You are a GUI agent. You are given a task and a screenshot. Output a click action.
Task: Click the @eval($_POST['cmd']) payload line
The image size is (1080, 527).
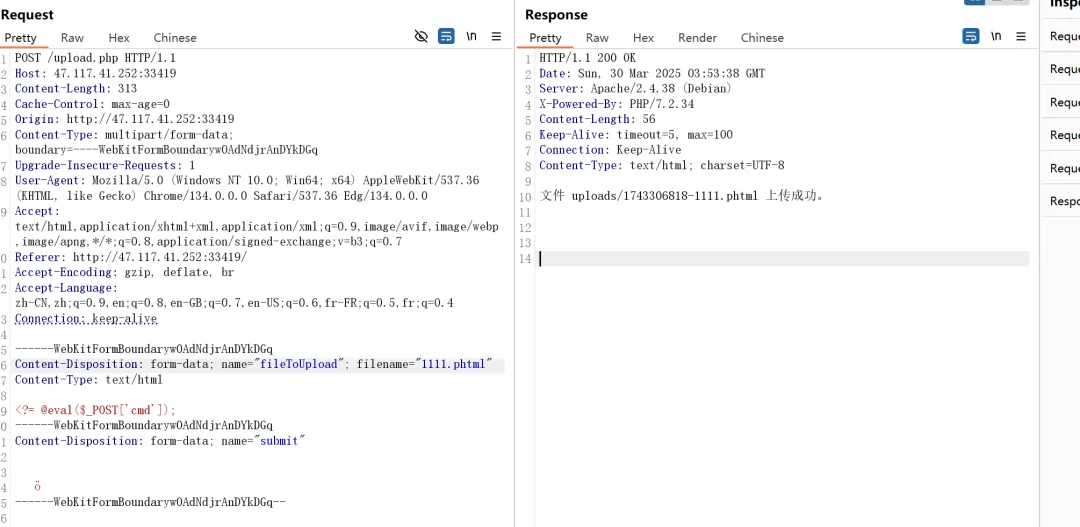(x=95, y=410)
